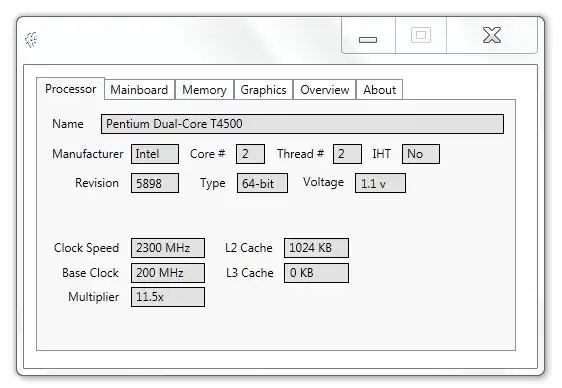Click the Type label
This screenshot has width=562, height=388.
(213, 183)
